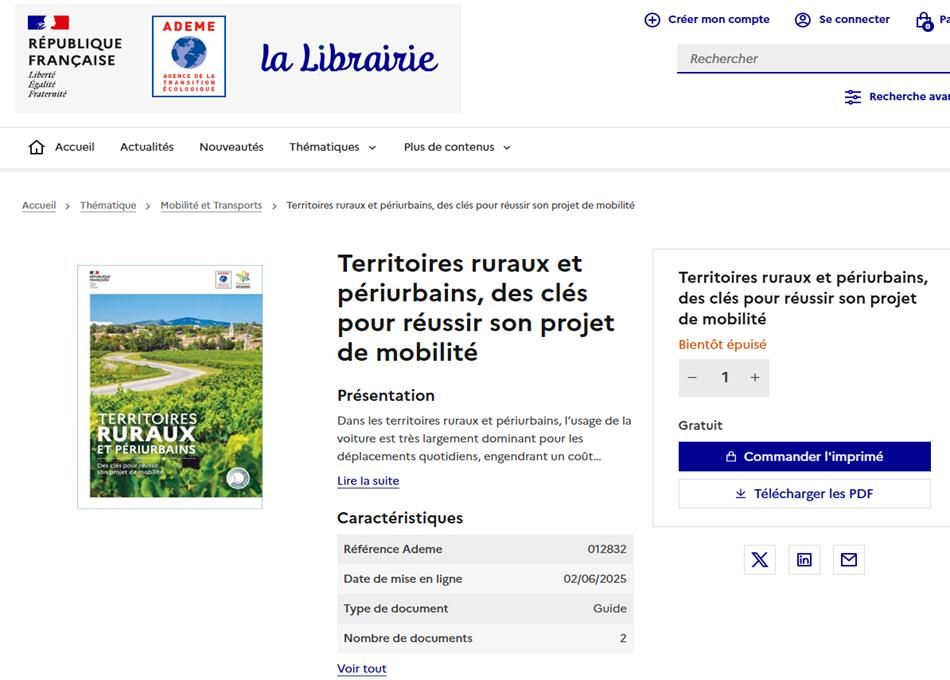Screen dimensions: 950x680
Task: Open the Actualités menu item
Action: tap(147, 147)
